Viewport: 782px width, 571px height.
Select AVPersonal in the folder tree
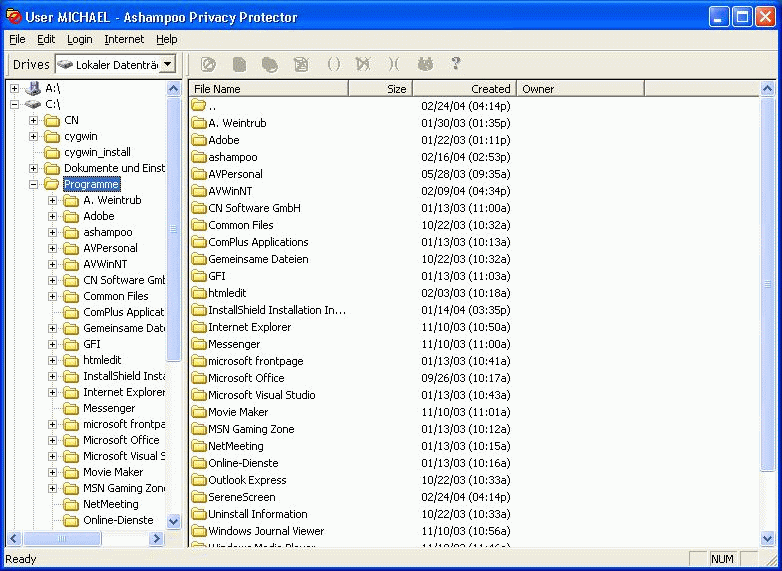click(x=110, y=248)
